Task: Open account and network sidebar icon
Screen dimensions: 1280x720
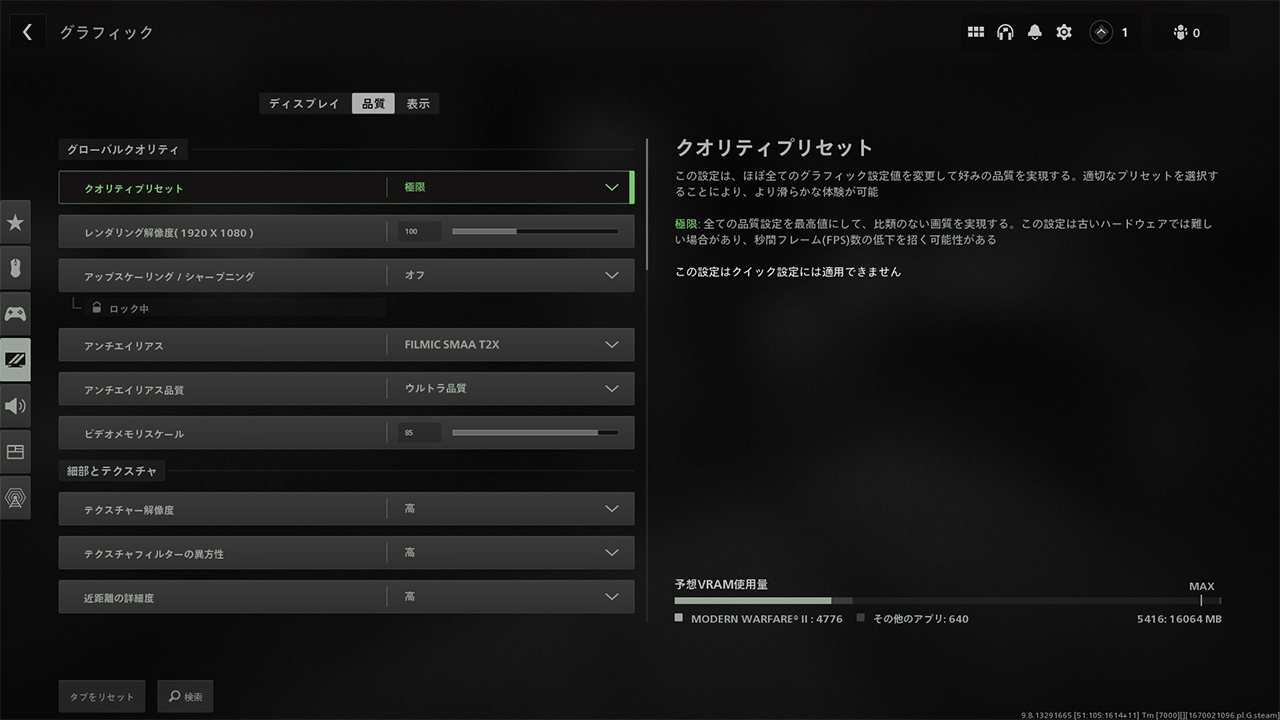Action: (x=15, y=498)
